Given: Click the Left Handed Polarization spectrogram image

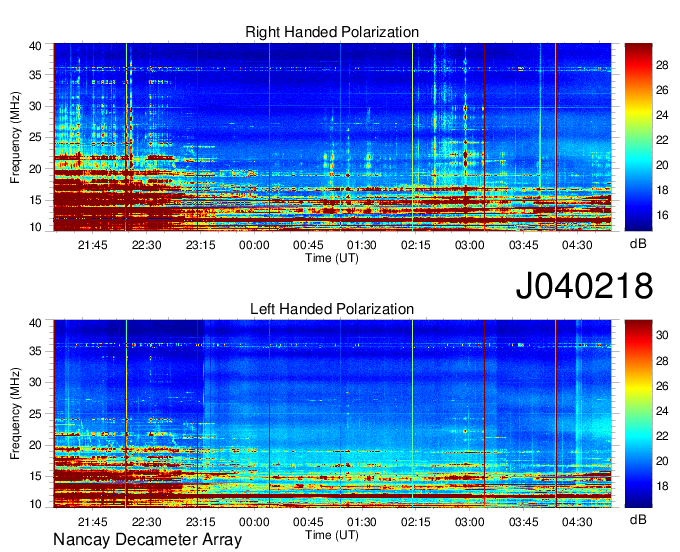Looking at the screenshot, I should (332, 414).
